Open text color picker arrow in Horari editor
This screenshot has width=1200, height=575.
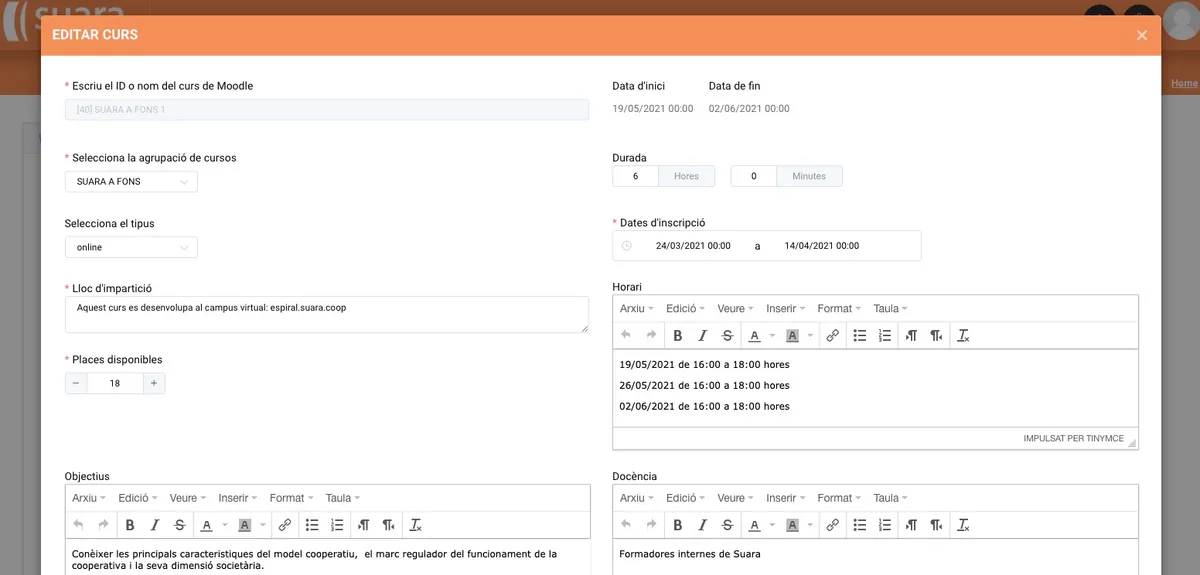[x=772, y=336]
